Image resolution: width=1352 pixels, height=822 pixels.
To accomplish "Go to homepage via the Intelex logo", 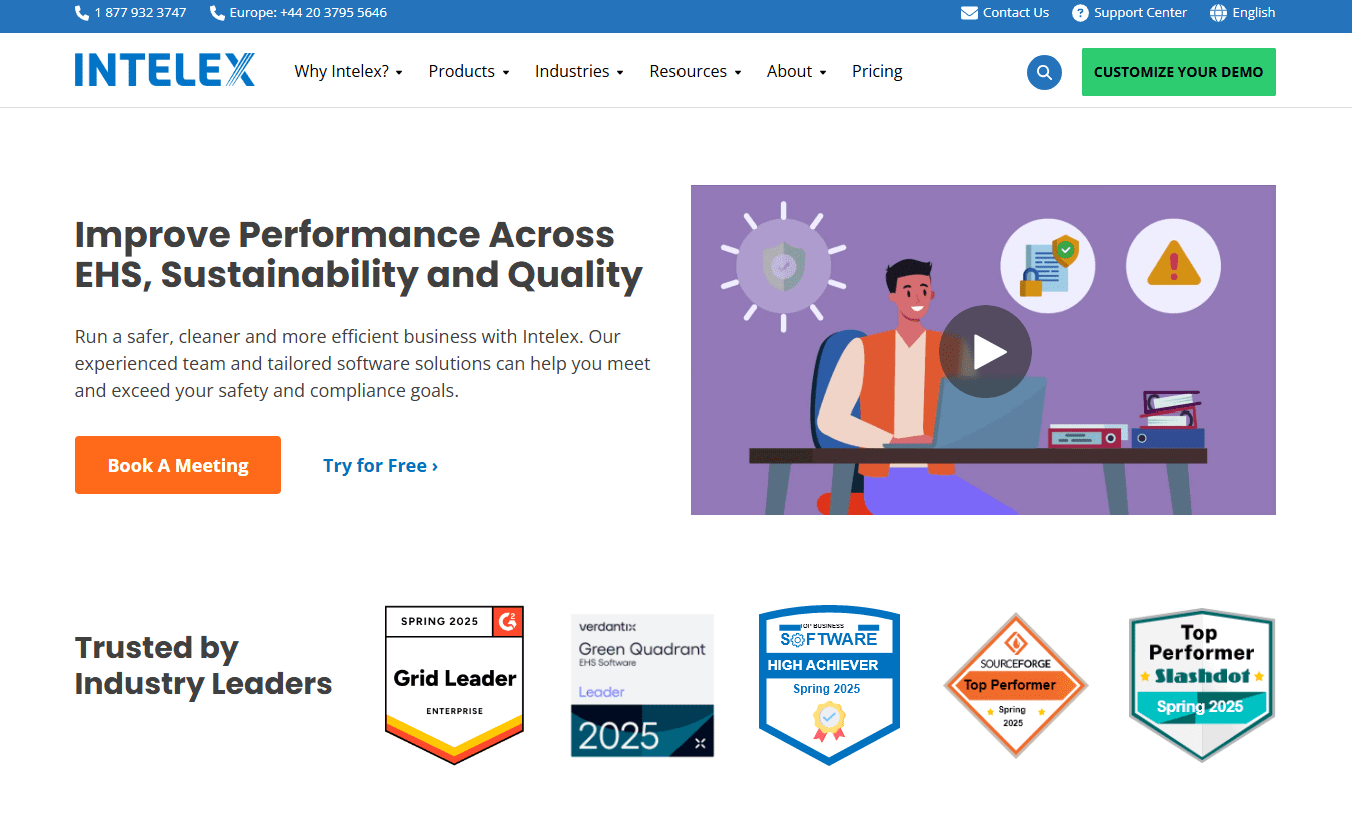I will point(165,70).
